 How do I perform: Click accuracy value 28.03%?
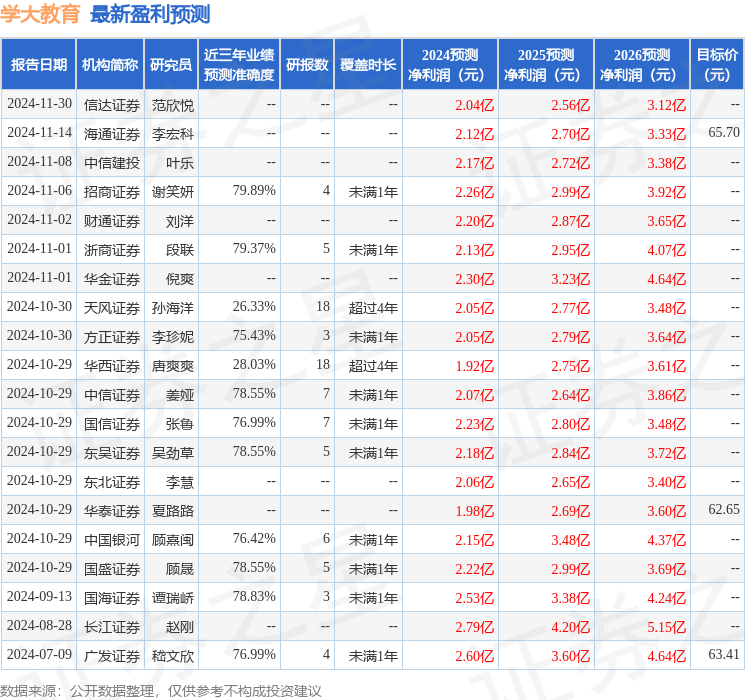254,364
